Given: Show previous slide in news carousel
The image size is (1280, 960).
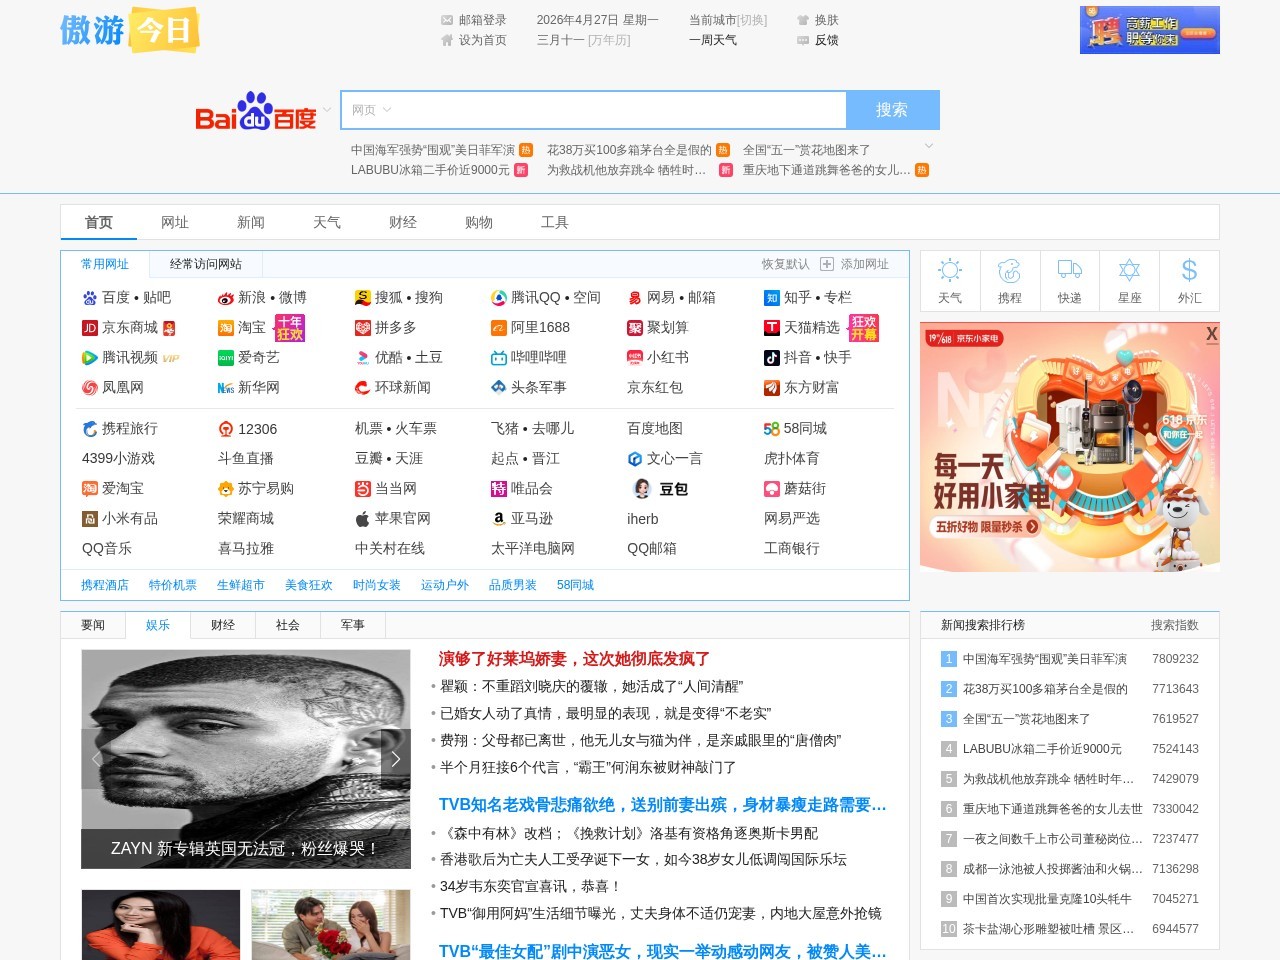Looking at the screenshot, I should click(x=96, y=759).
